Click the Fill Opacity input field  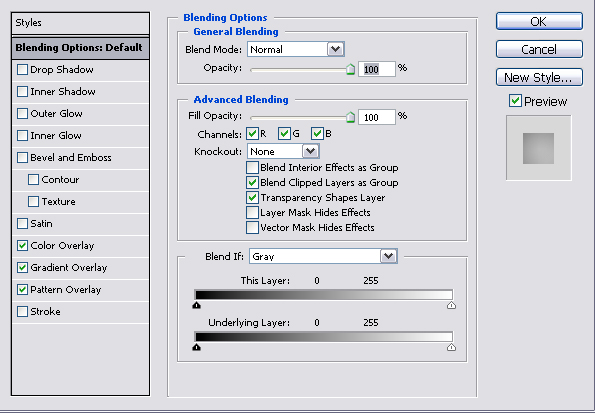[377, 117]
